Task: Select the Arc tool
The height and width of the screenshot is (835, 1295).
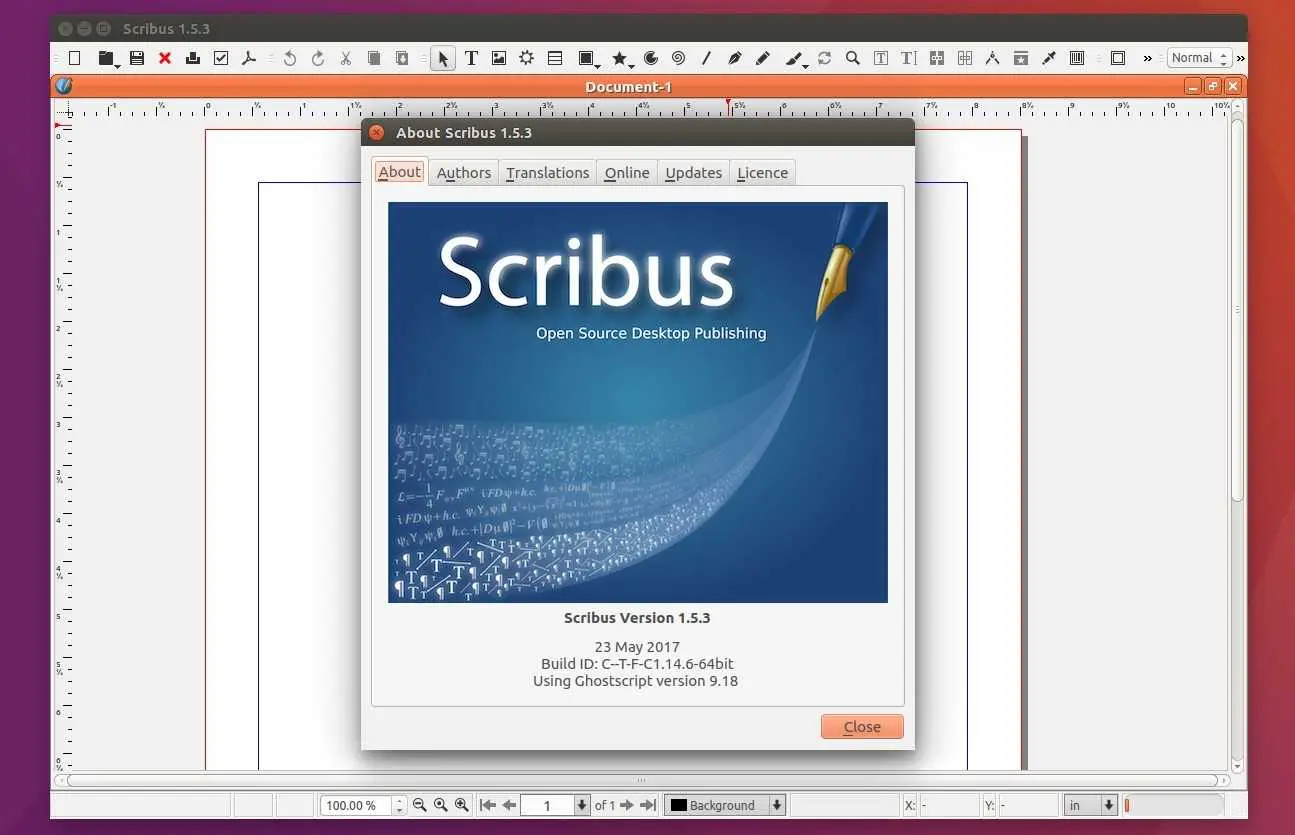Action: (x=651, y=59)
